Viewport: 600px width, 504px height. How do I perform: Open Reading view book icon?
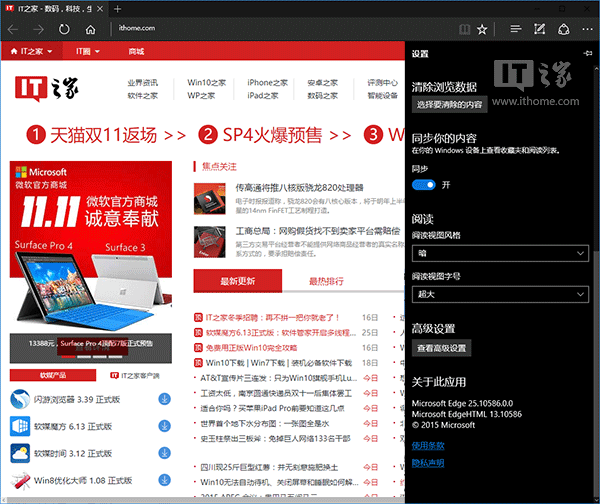pos(464,29)
